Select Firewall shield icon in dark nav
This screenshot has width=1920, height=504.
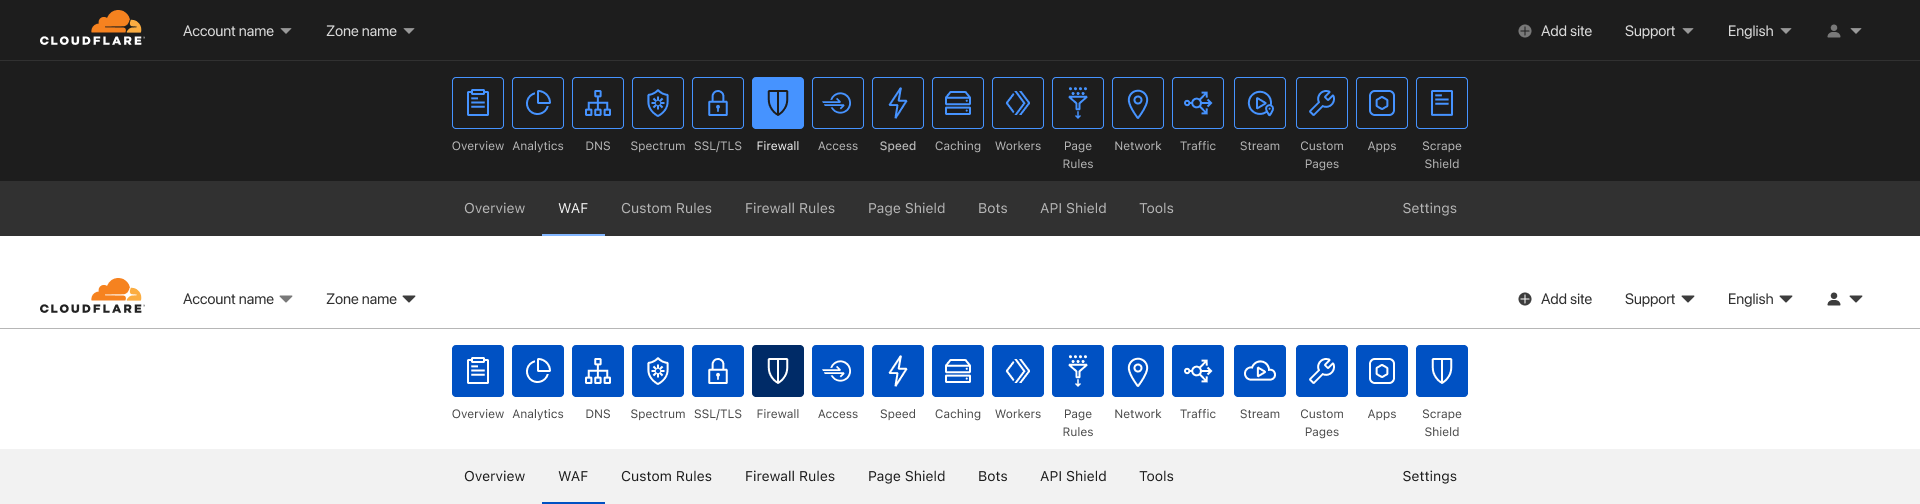click(x=778, y=103)
